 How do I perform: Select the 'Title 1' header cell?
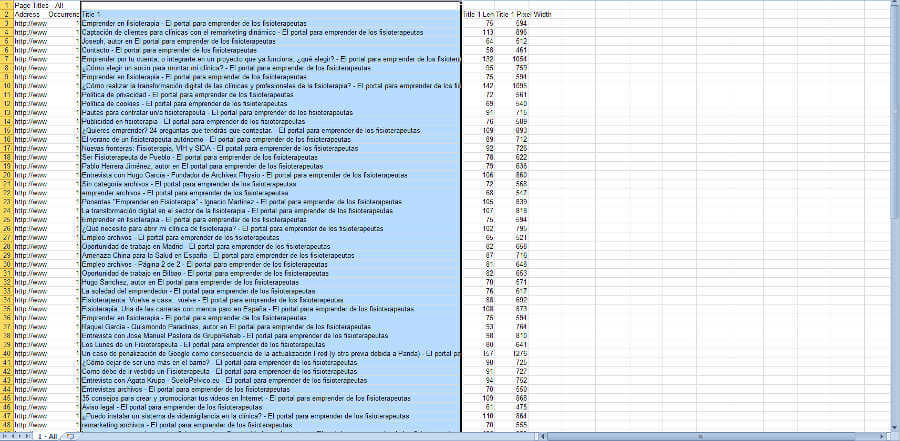coord(270,14)
